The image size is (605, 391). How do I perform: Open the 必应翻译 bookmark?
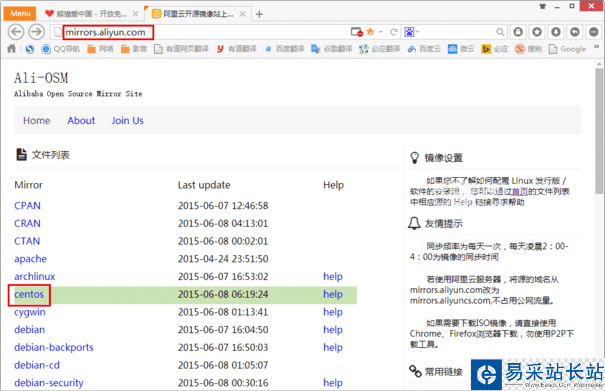click(x=380, y=49)
